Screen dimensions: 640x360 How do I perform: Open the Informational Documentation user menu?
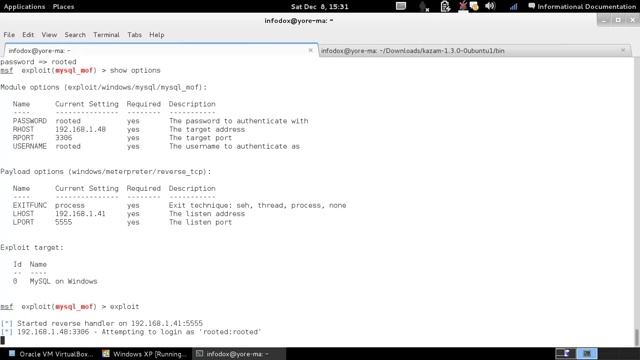point(582,7)
